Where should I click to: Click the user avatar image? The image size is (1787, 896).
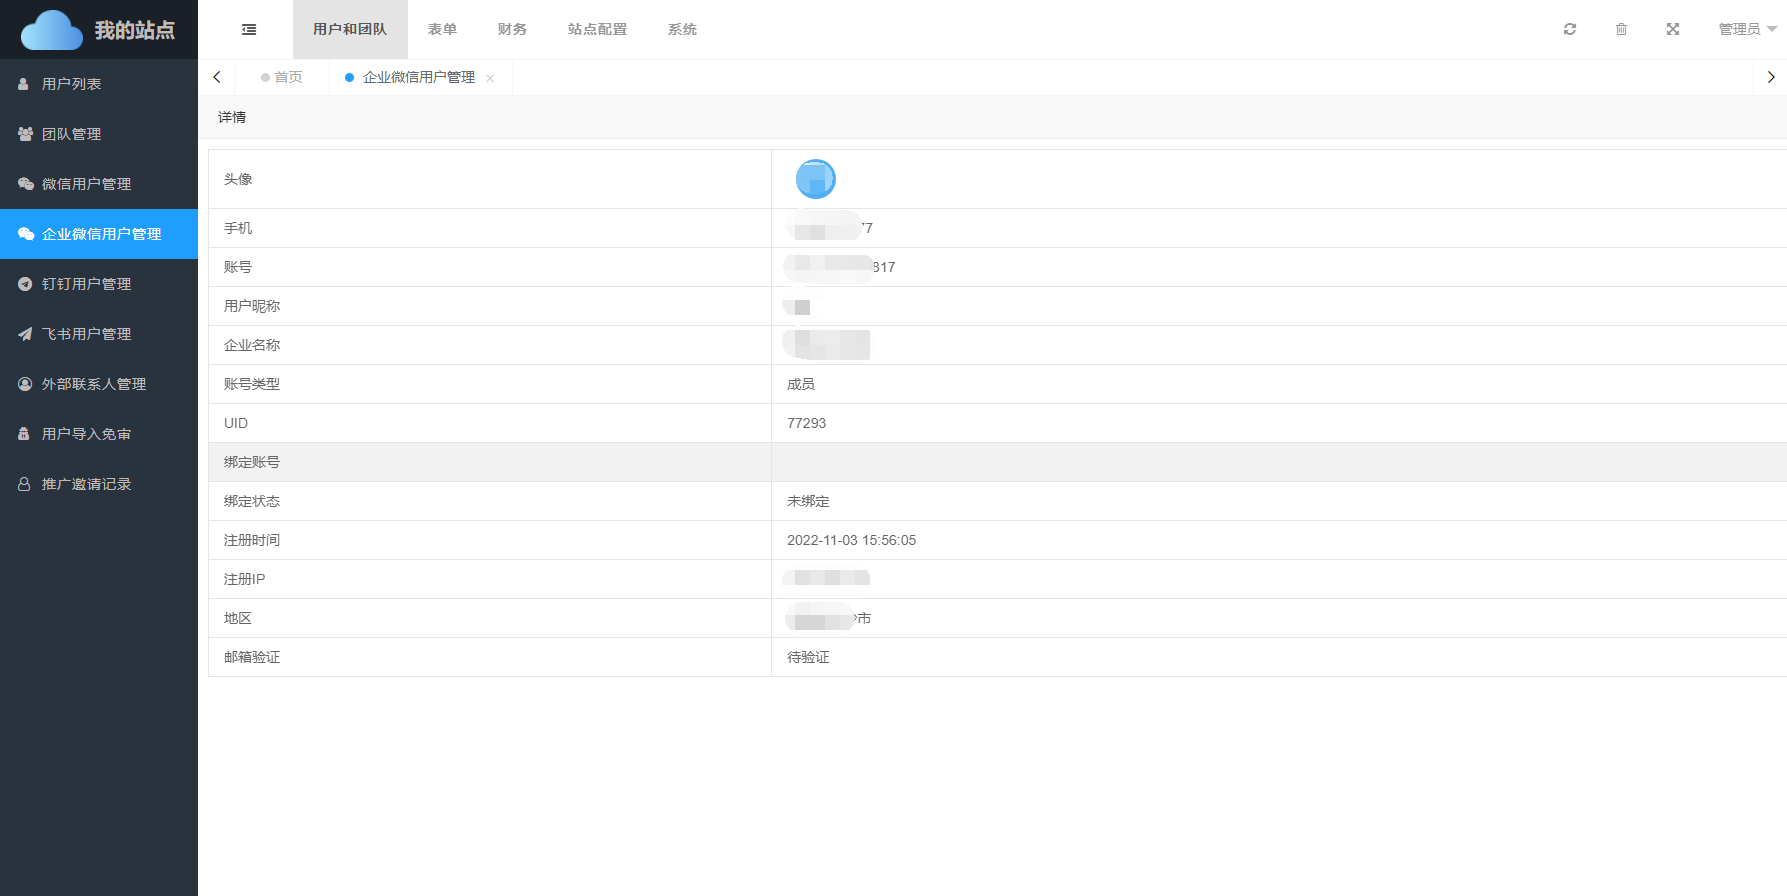pyautogui.click(x=815, y=179)
